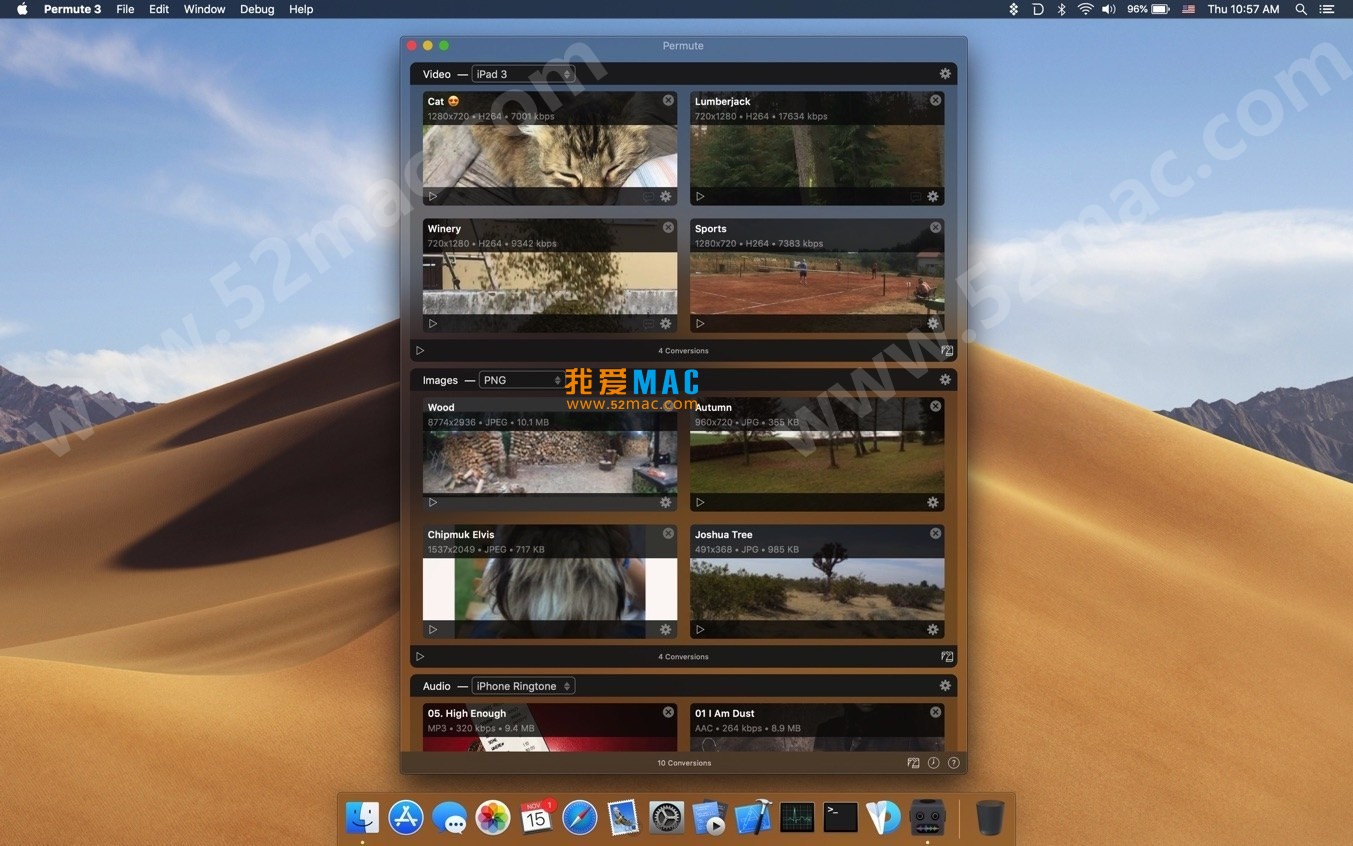Screen dimensions: 1353x846
Task: Start conversion for the Images section
Action: (x=420, y=656)
